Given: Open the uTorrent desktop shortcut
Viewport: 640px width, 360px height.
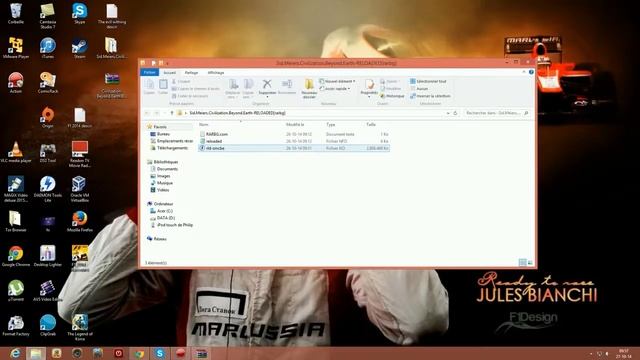Looking at the screenshot, I should tap(16, 291).
